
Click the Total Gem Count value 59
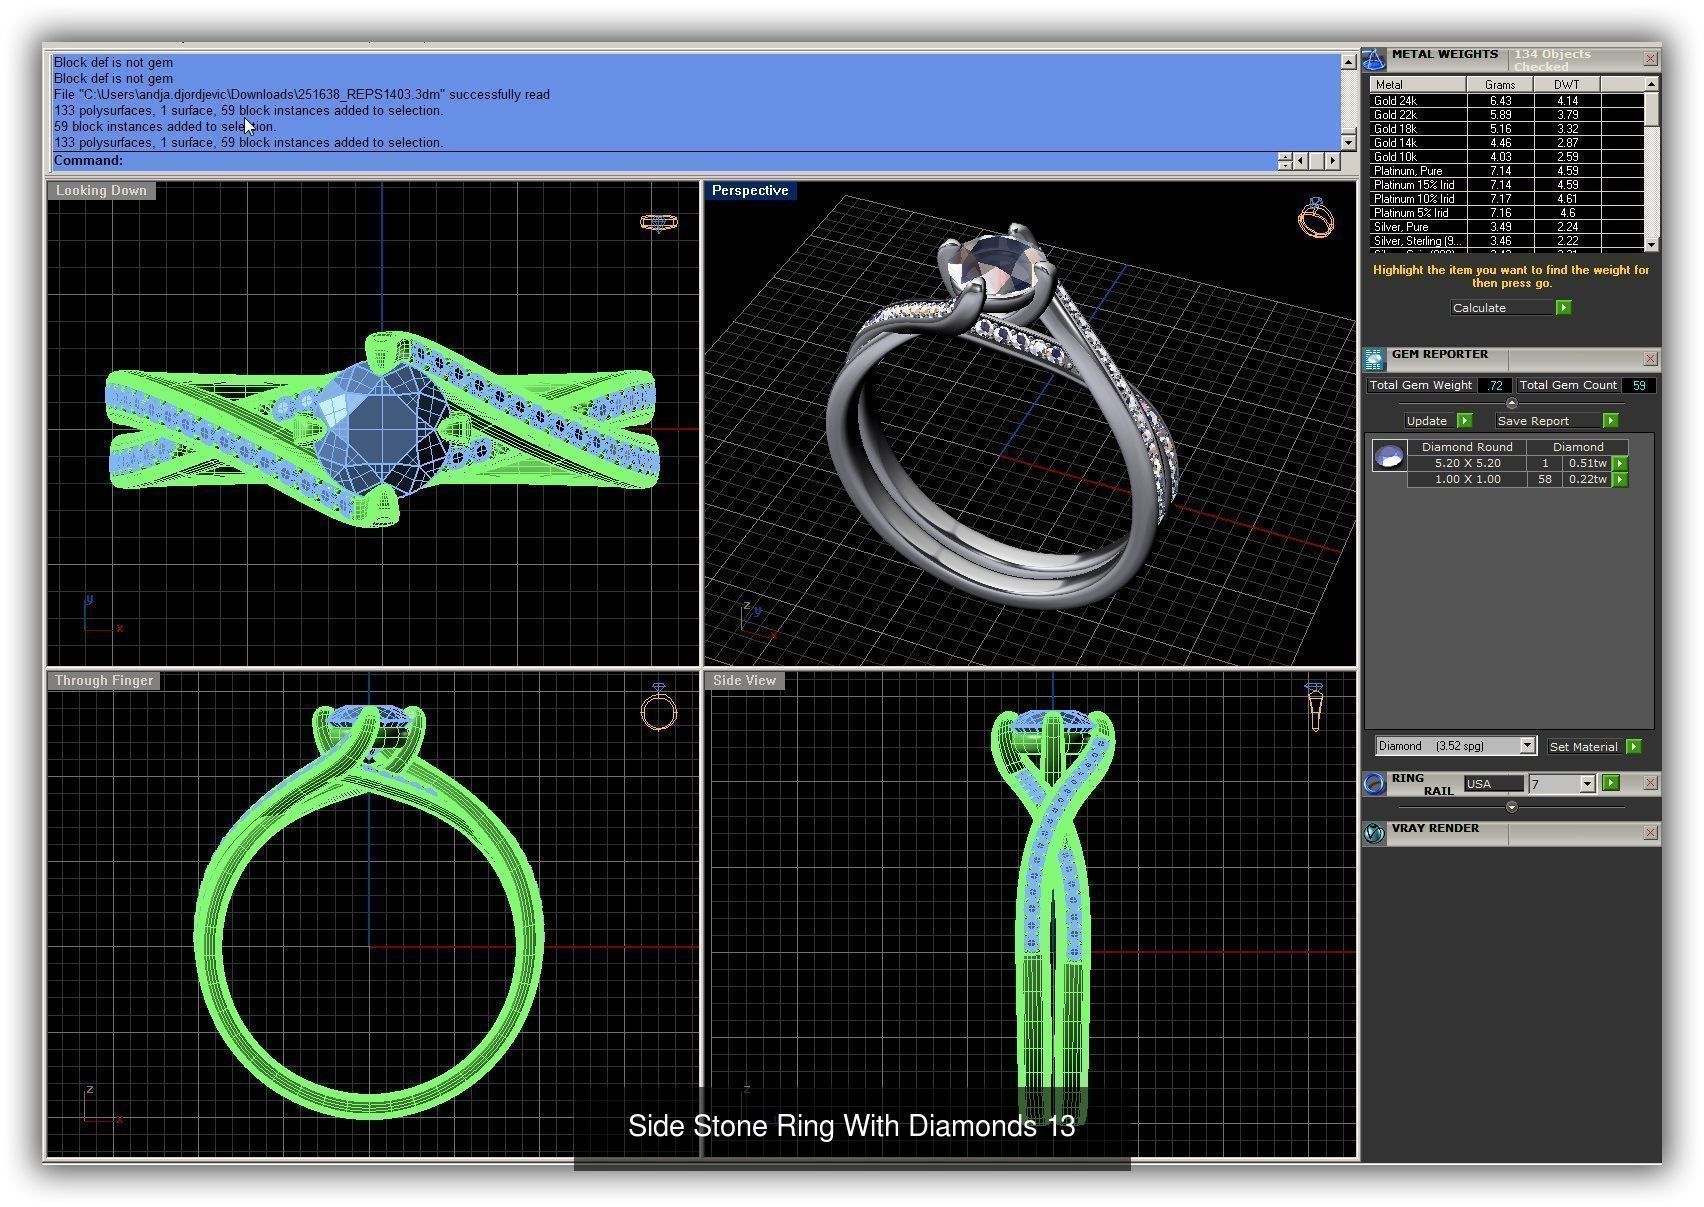(1639, 385)
